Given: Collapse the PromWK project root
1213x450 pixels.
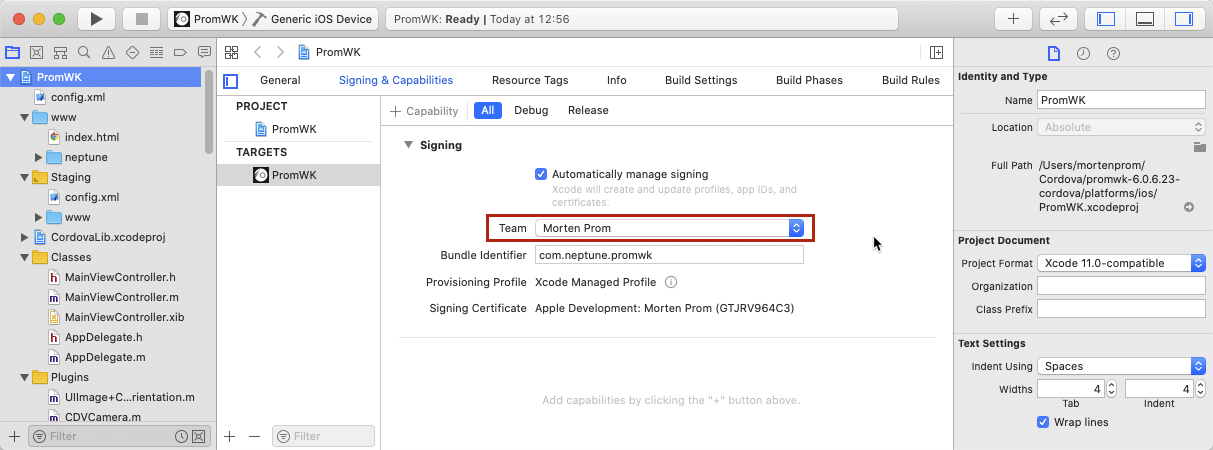Looking at the screenshot, I should [x=10, y=77].
